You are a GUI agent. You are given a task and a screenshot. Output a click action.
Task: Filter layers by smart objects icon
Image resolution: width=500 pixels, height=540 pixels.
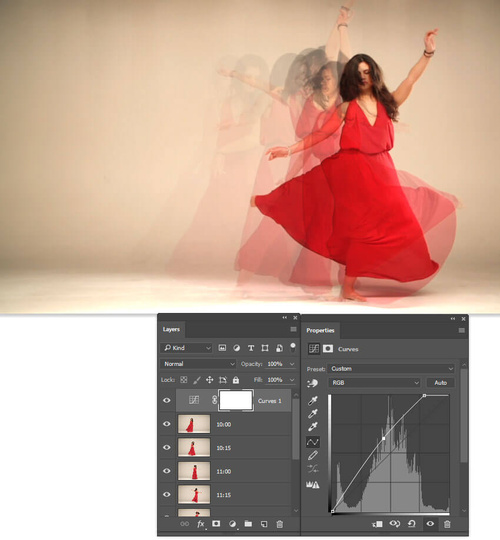(279, 348)
